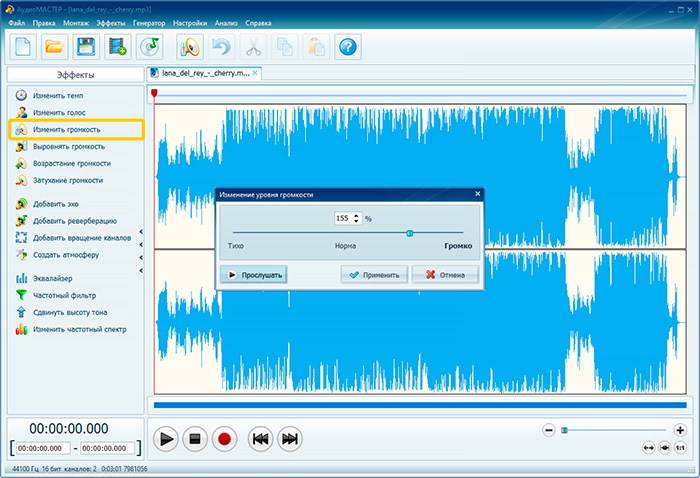Click the Save floppy disk icon
700x478 pixels.
(86, 47)
